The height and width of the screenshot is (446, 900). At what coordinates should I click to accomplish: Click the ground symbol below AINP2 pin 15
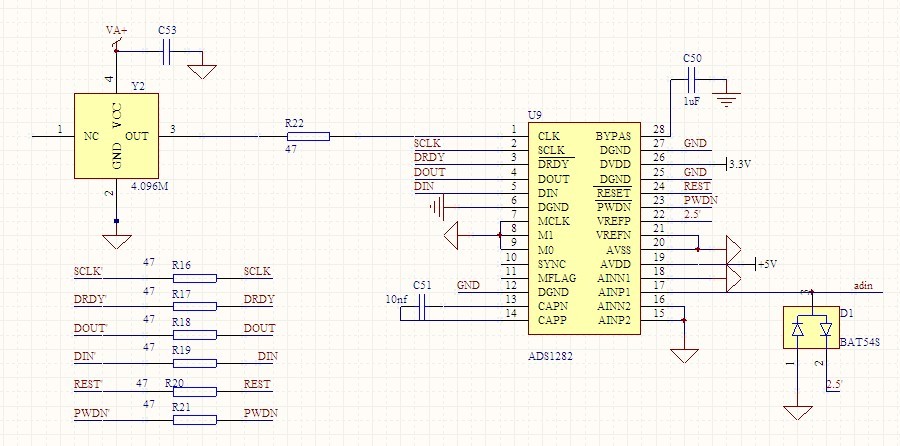coord(684,355)
